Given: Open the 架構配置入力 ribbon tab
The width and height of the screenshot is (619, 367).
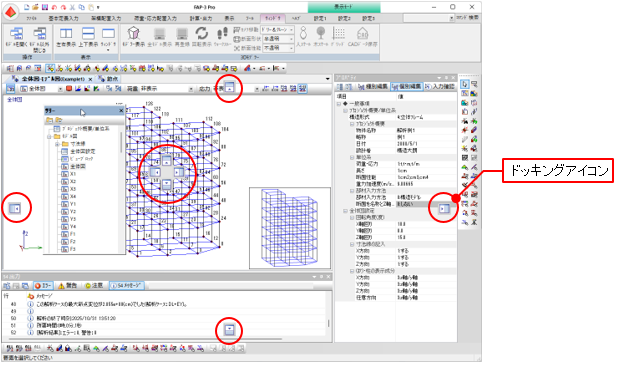Looking at the screenshot, I should tap(106, 18).
